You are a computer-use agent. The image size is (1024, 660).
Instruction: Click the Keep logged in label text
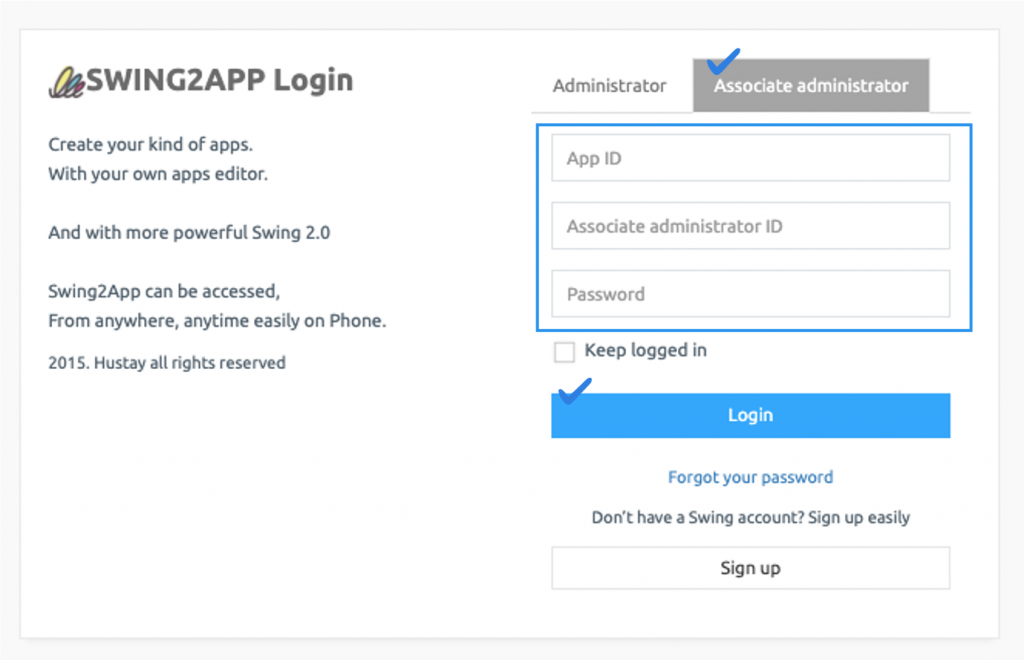(x=644, y=351)
